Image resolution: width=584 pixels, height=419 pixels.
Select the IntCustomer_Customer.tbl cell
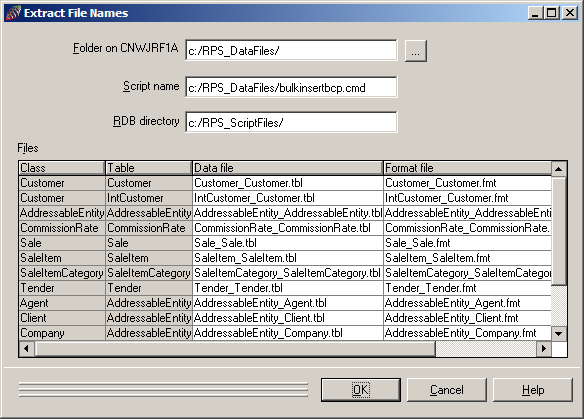click(x=288, y=198)
